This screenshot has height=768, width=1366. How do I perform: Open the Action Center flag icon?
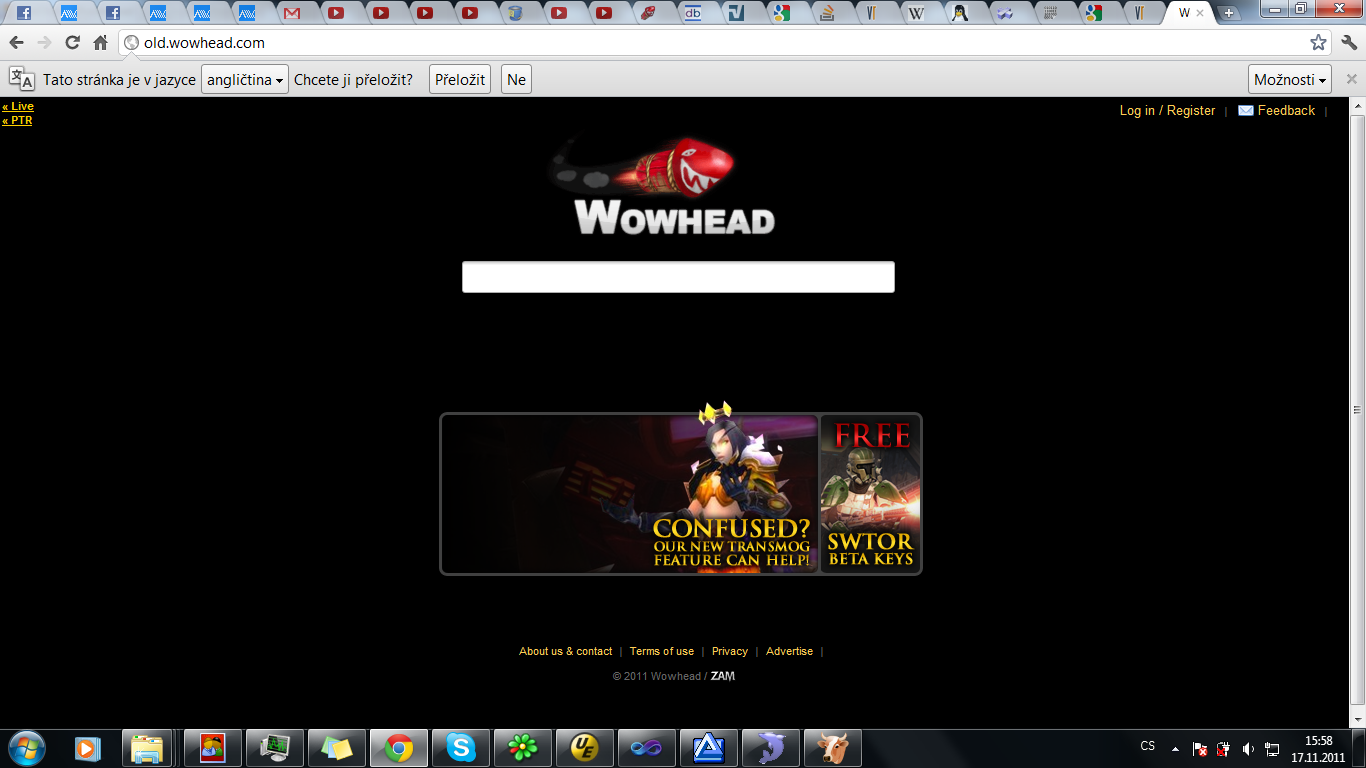click(x=1200, y=748)
